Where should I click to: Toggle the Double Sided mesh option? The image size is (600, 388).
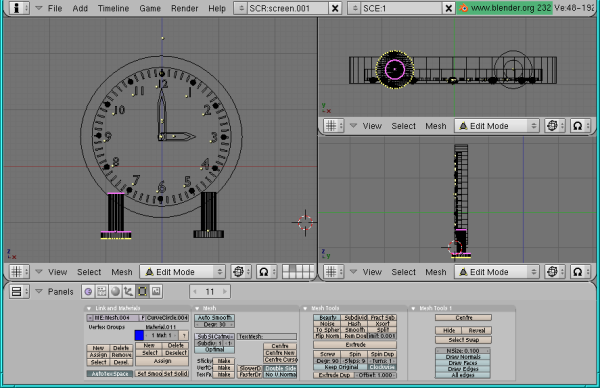[280, 368]
